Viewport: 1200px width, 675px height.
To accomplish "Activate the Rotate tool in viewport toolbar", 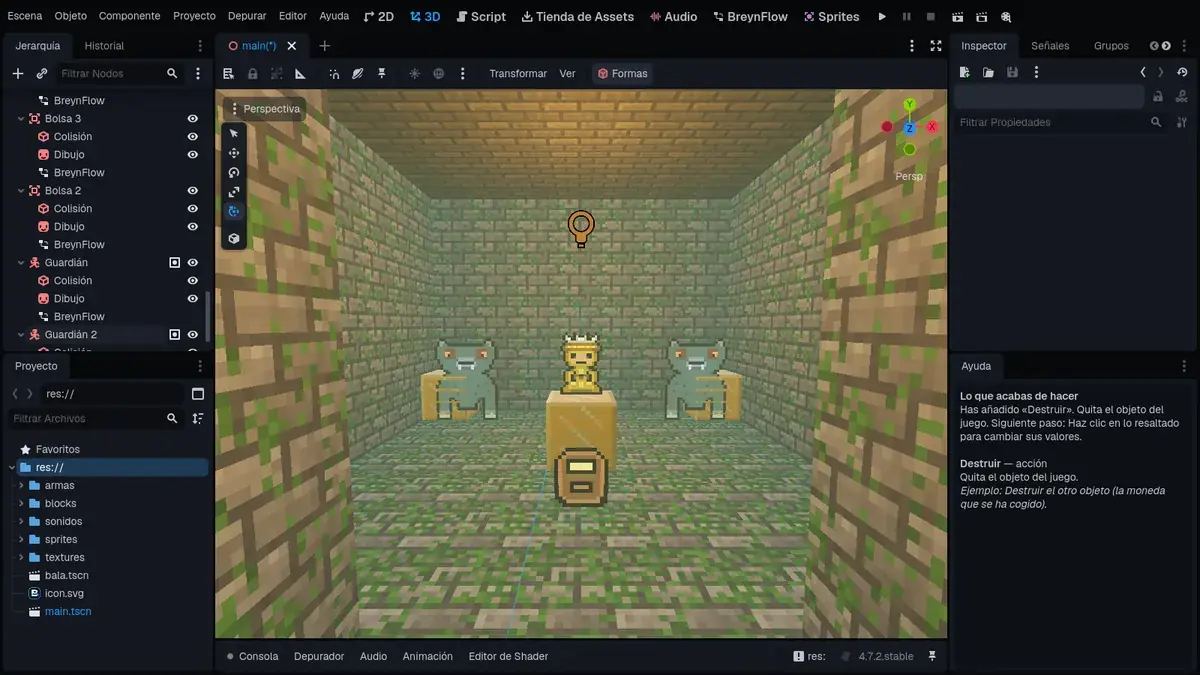I will click(x=234, y=172).
